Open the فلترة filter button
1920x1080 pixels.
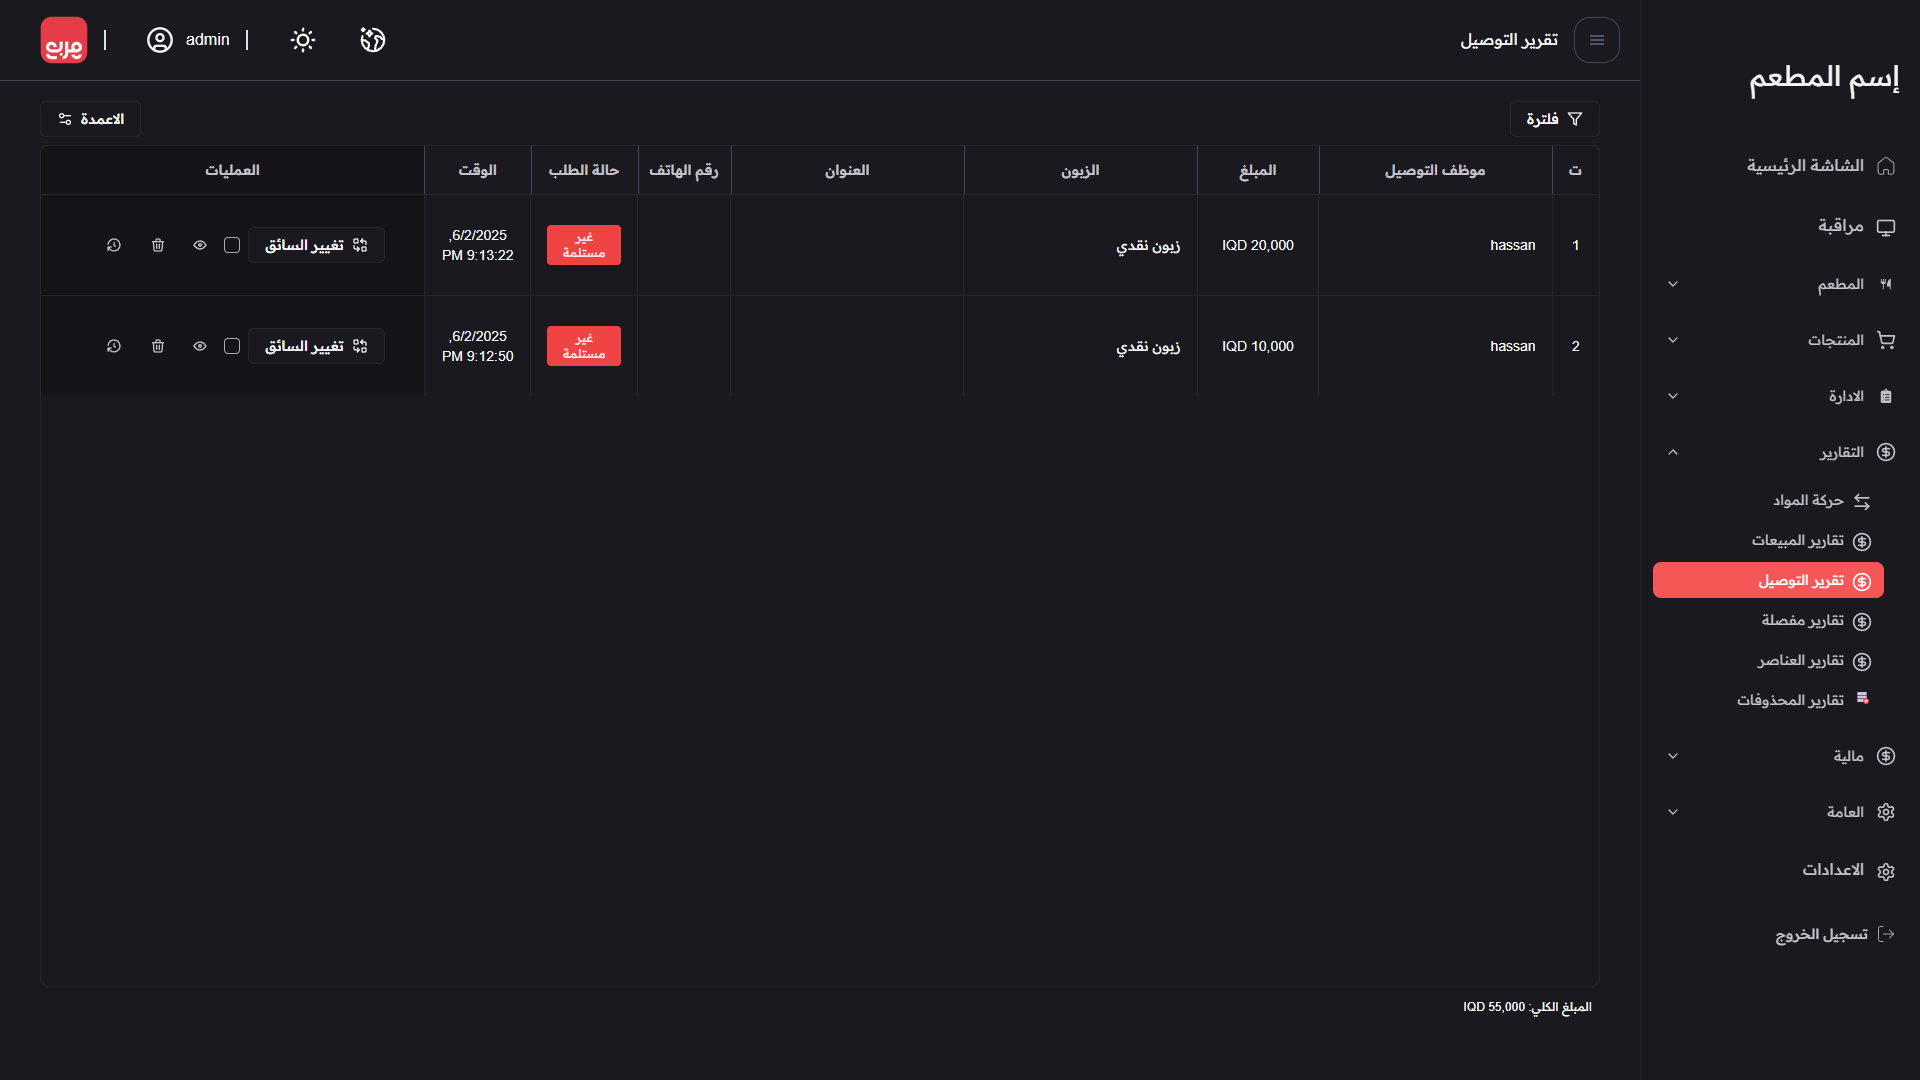[x=1554, y=119]
